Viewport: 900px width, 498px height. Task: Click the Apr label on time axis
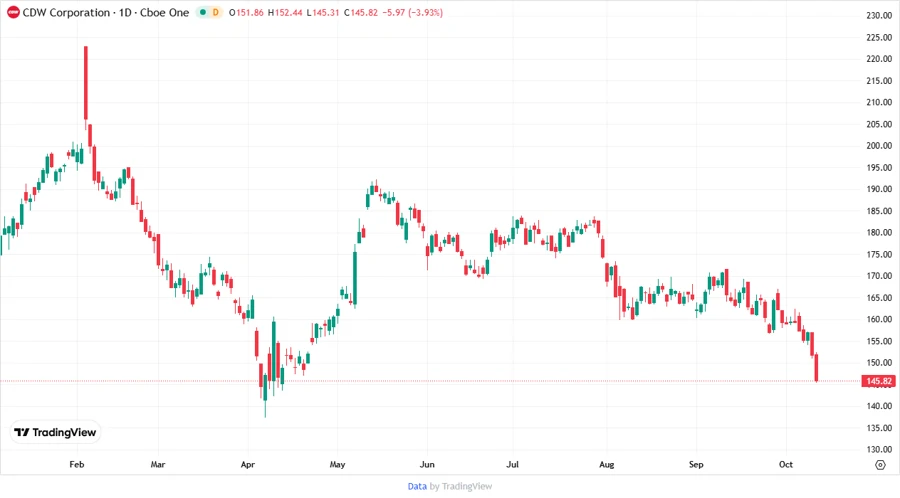pyautogui.click(x=247, y=464)
